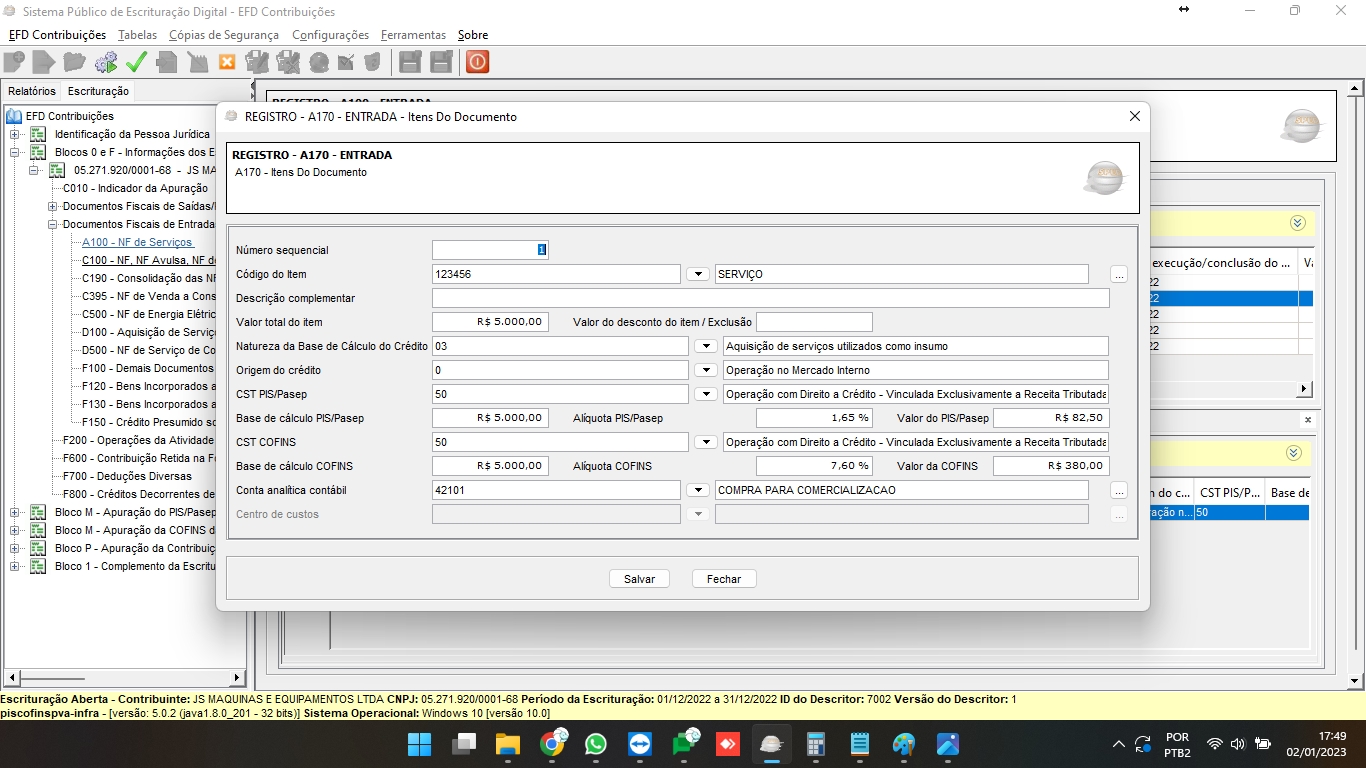Image resolution: width=1366 pixels, height=768 pixels.
Task: Expand Bloco P tree node
Action: click(x=14, y=548)
